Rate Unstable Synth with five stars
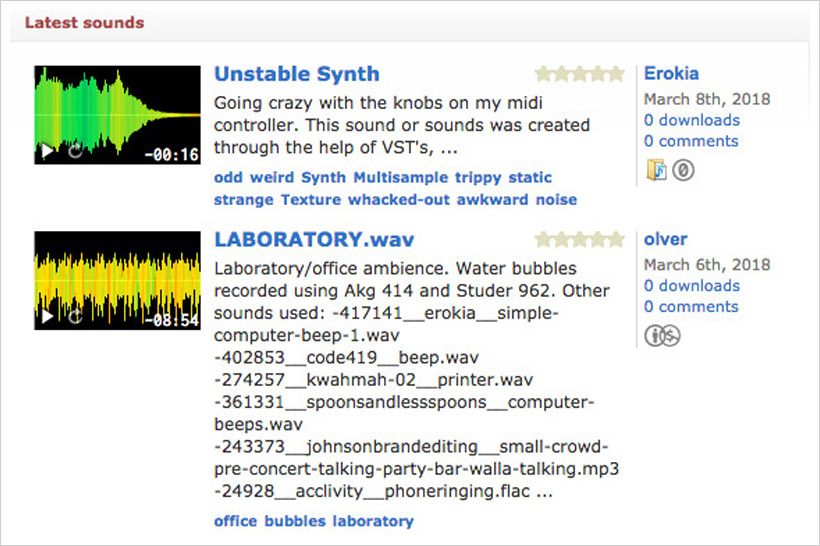The width and height of the screenshot is (820, 546). [x=617, y=74]
